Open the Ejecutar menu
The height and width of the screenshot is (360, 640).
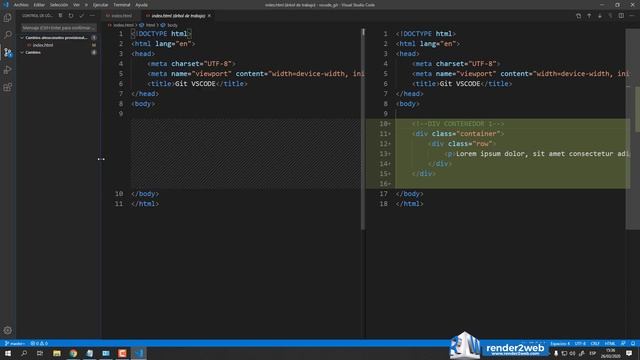point(100,5)
